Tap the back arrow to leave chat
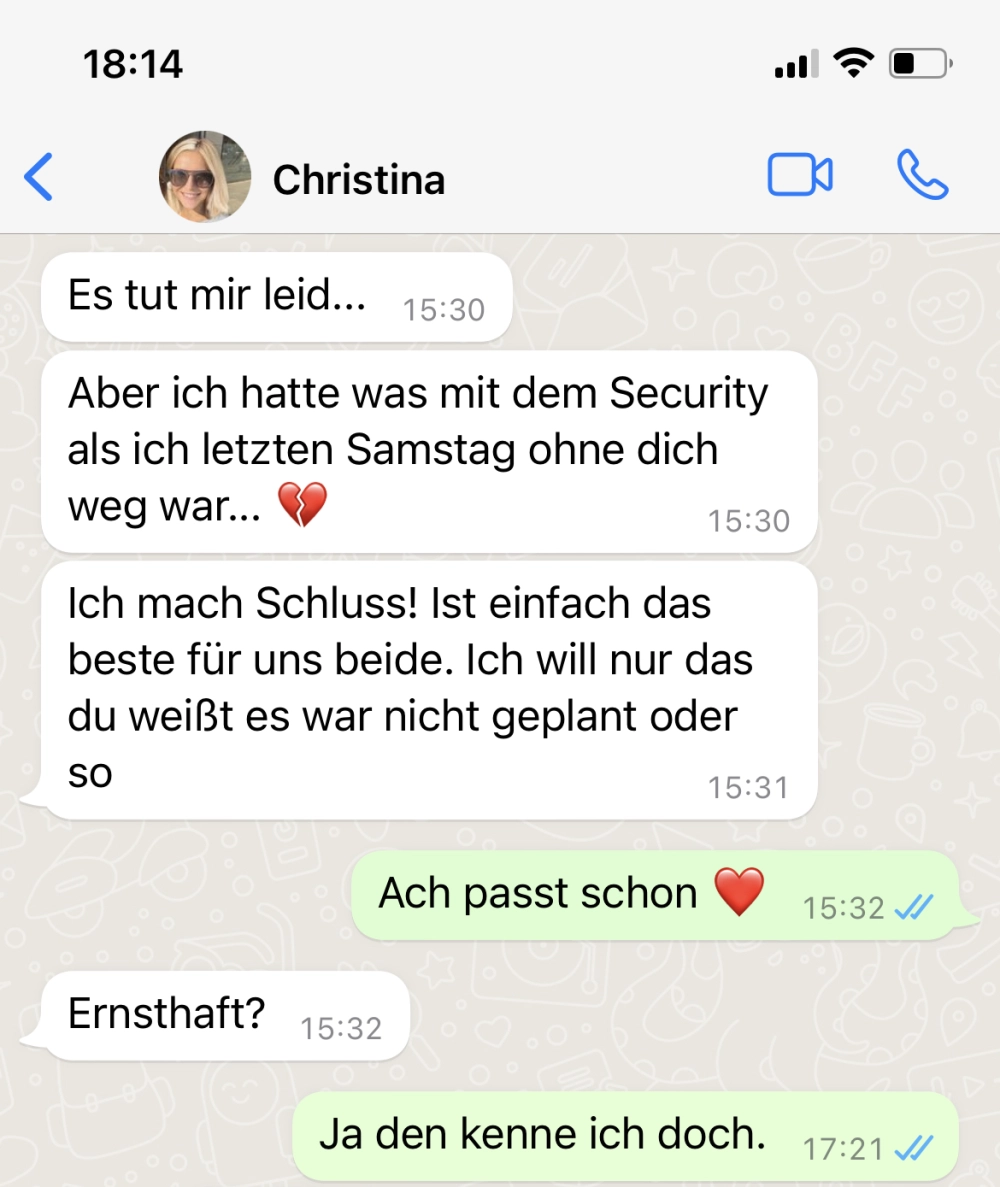This screenshot has width=1000, height=1187. coord(39,177)
